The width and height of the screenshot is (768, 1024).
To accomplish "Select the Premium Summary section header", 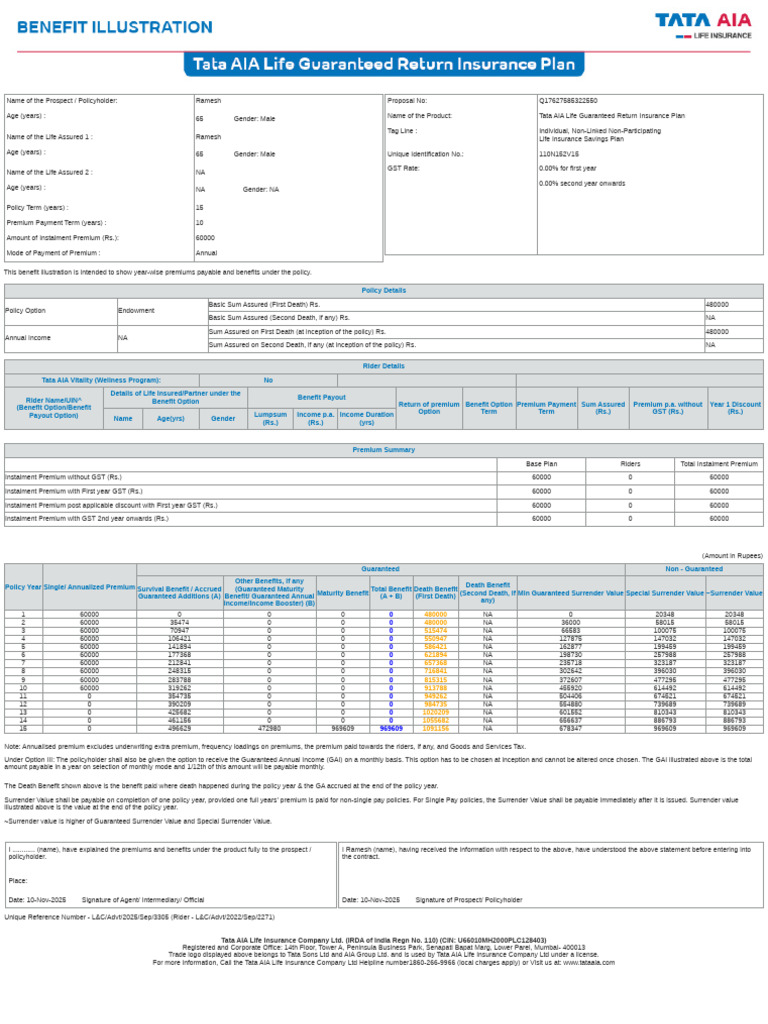I will tap(383, 450).
